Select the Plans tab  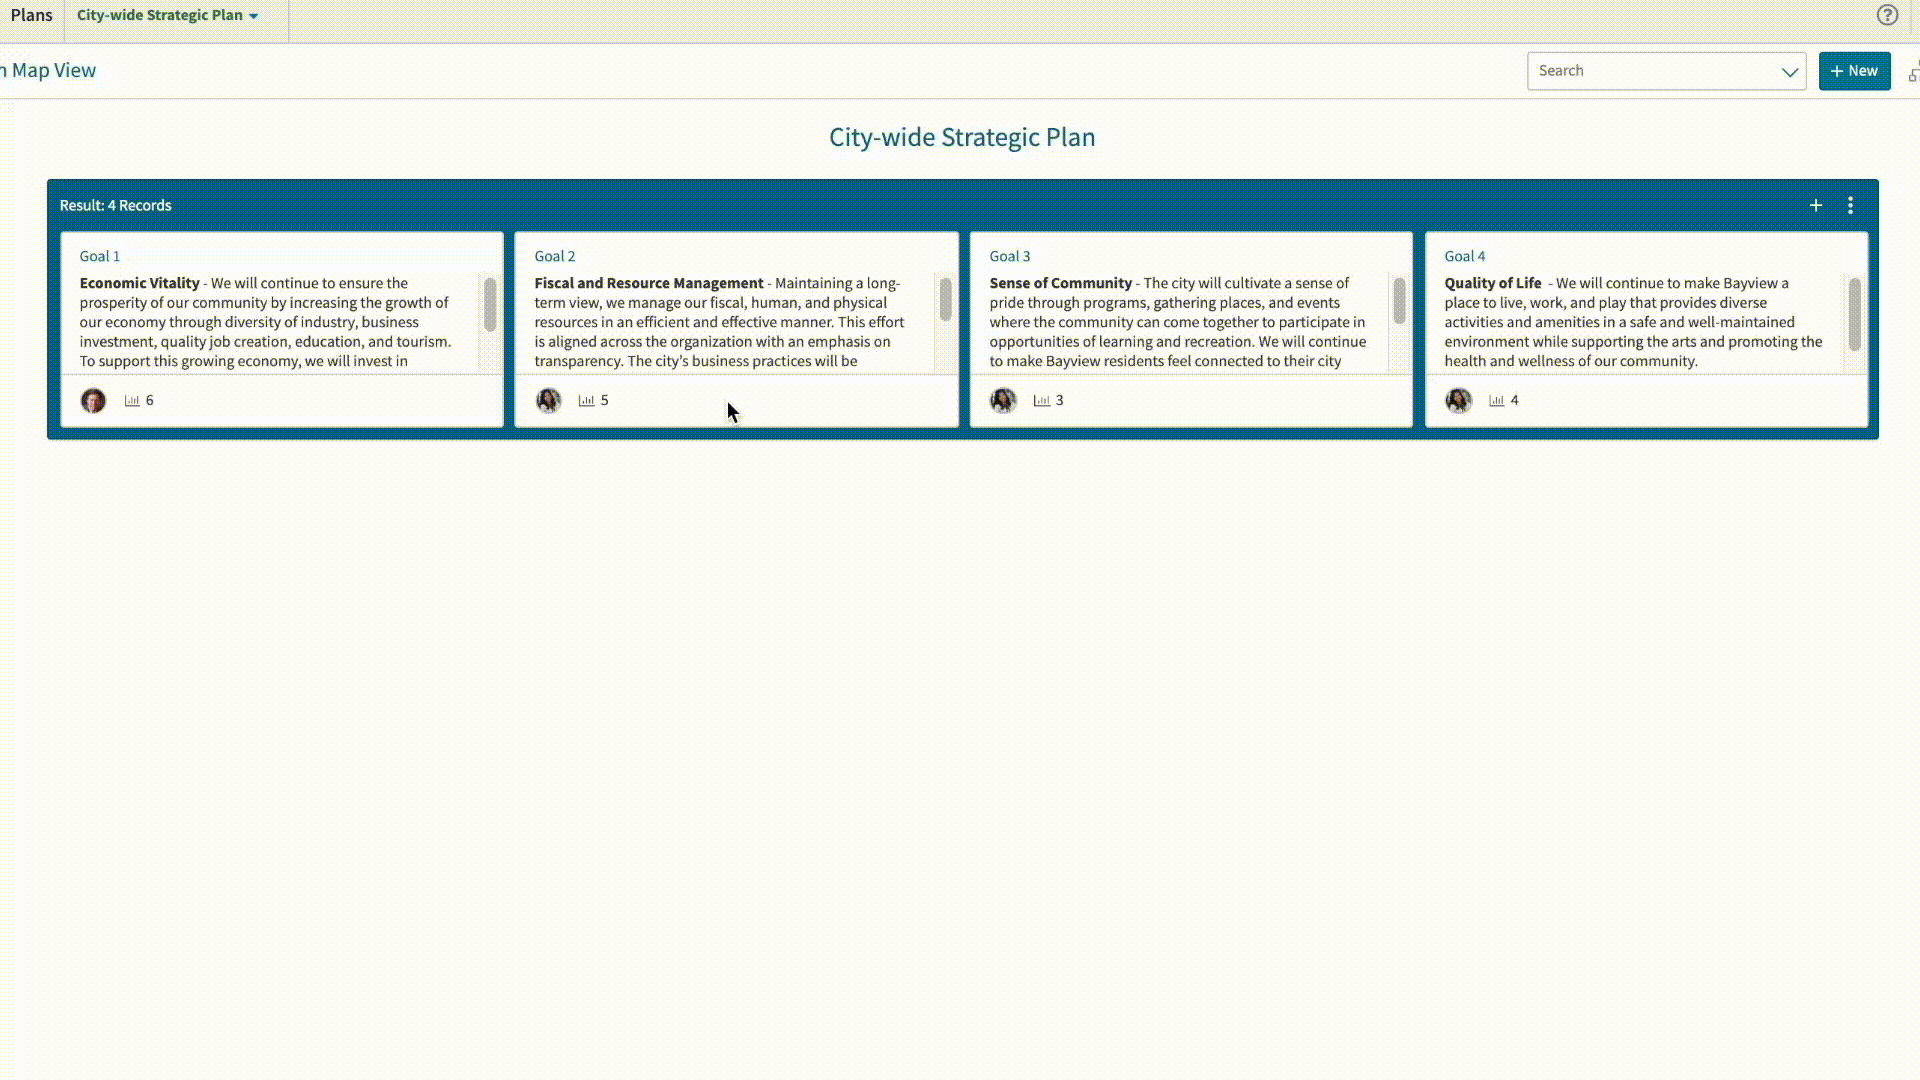click(31, 15)
